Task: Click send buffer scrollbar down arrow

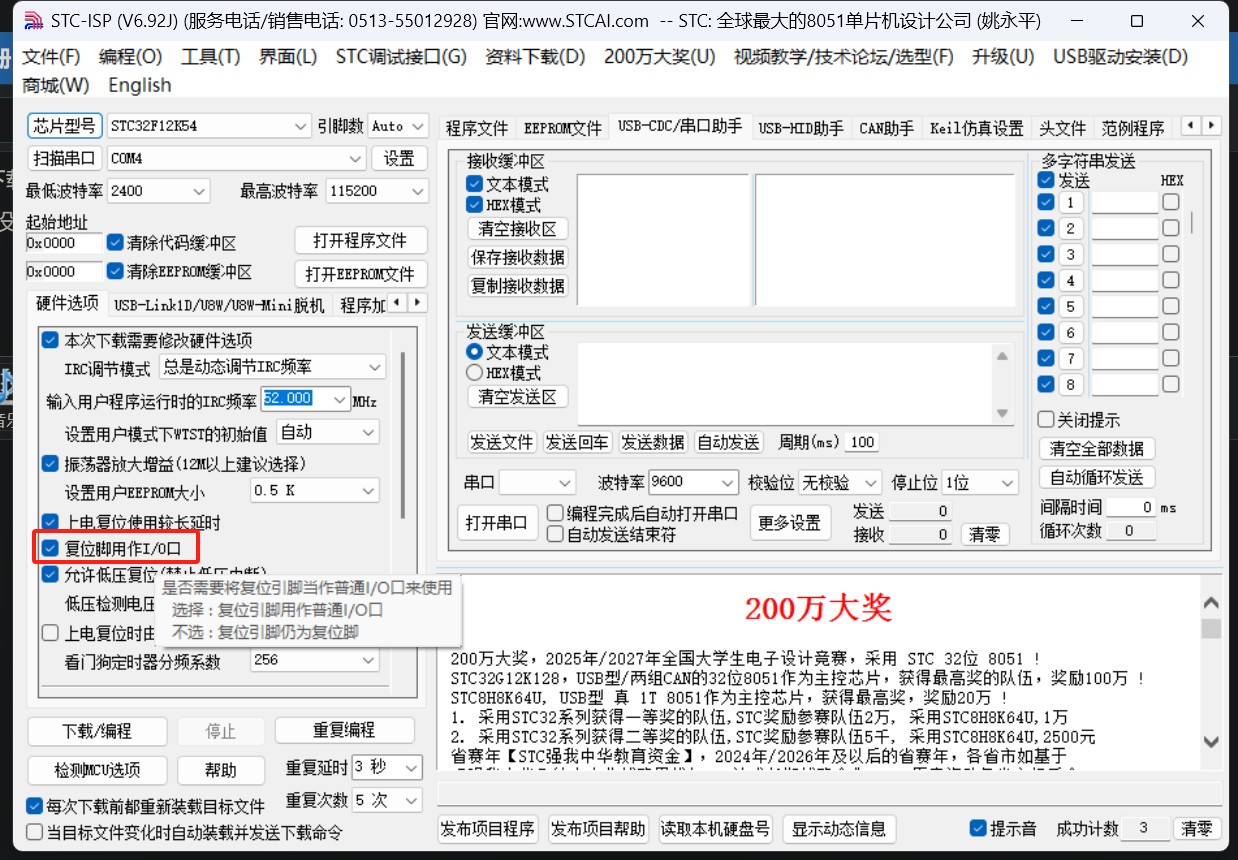Action: (1002, 414)
